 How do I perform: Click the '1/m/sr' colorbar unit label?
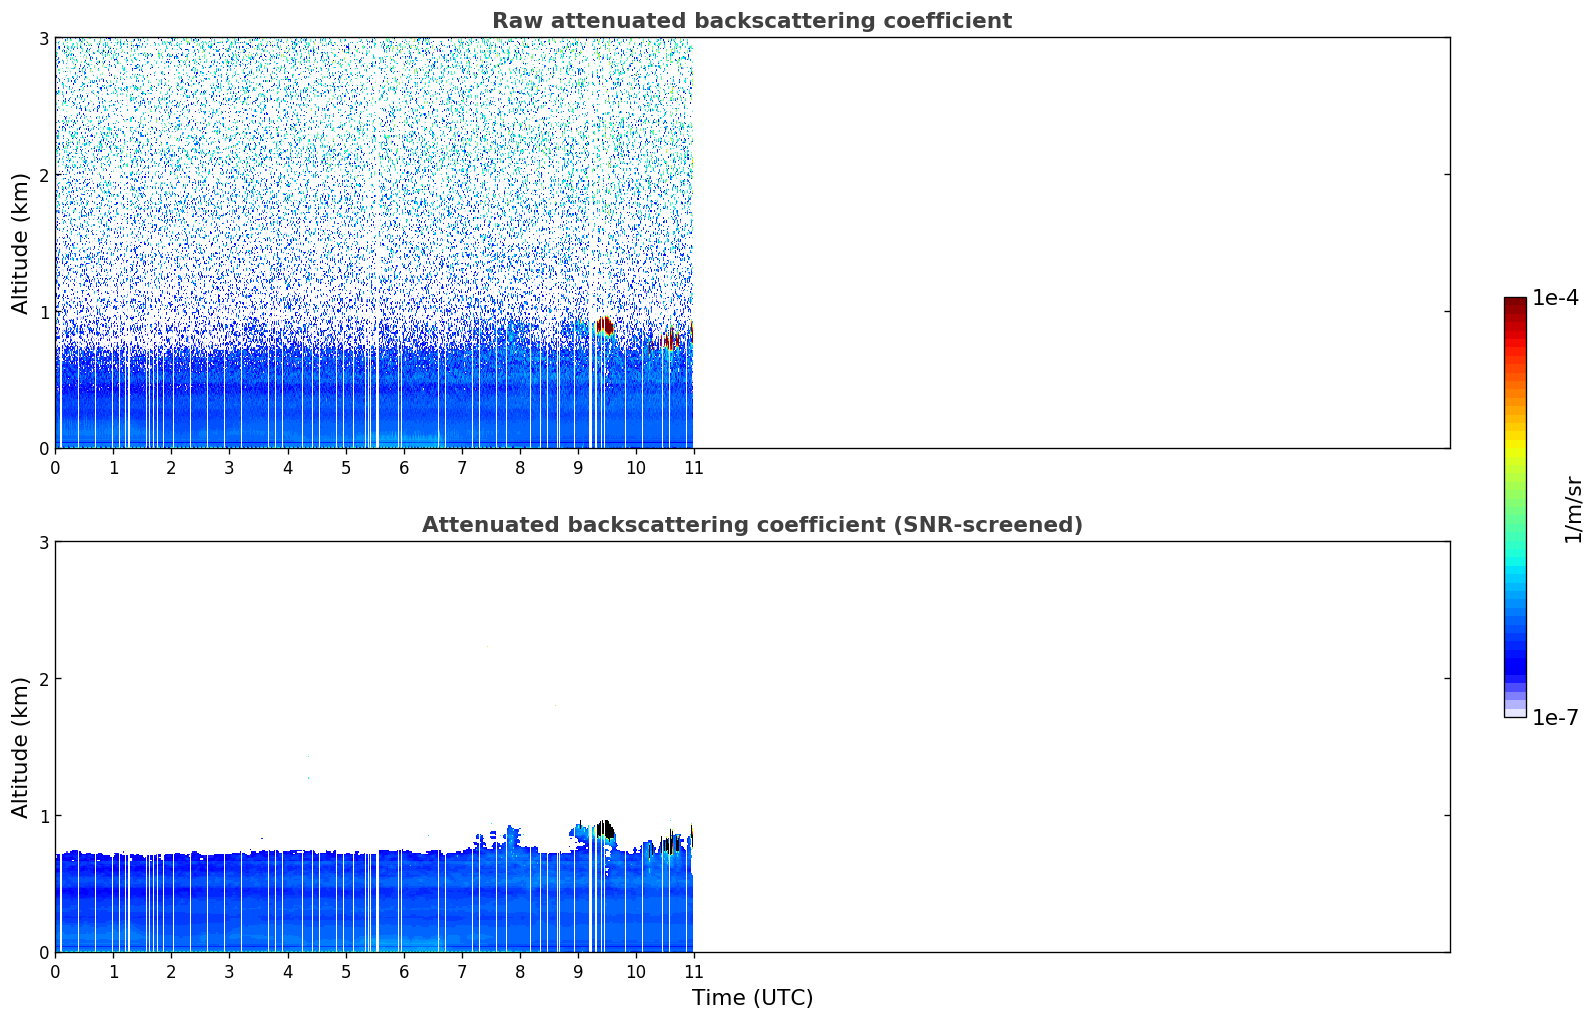tap(1573, 509)
